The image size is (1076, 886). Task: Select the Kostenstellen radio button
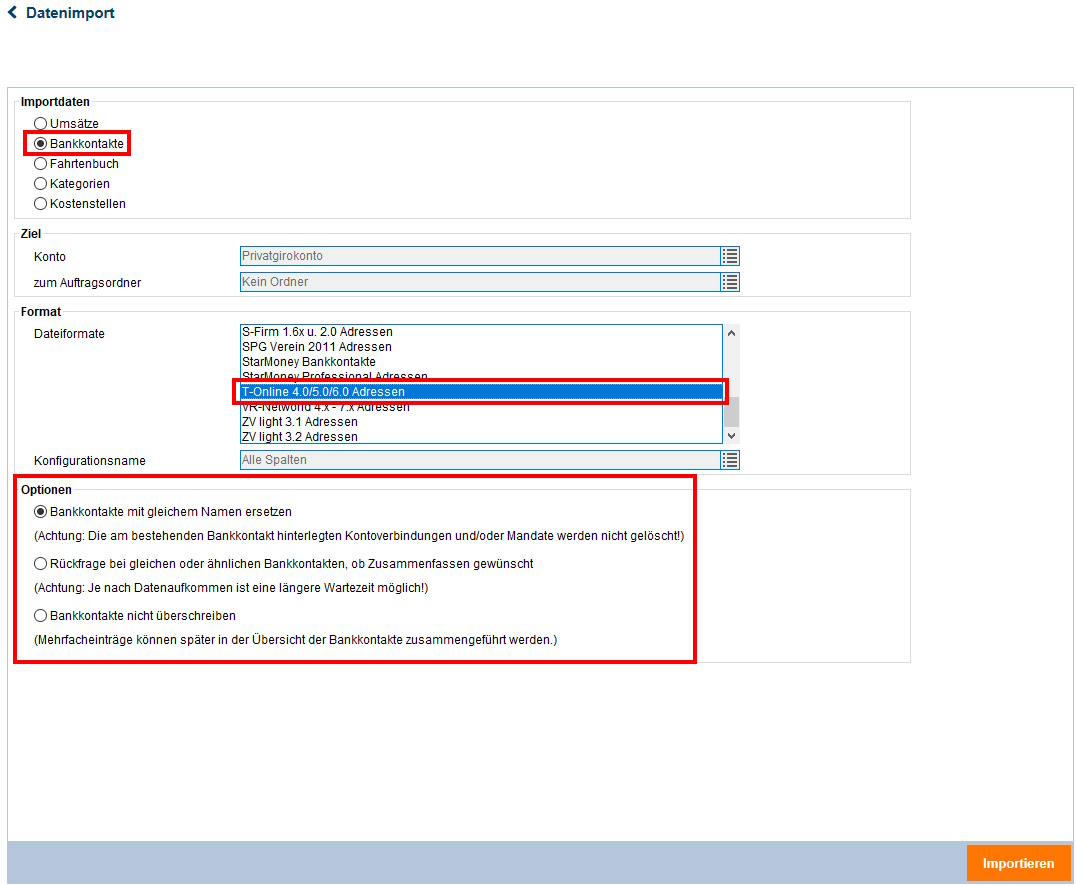(x=41, y=204)
